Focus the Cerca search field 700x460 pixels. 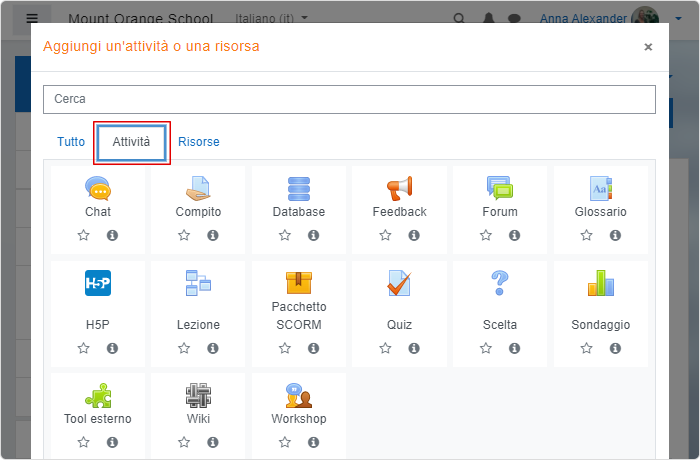pyautogui.click(x=349, y=99)
